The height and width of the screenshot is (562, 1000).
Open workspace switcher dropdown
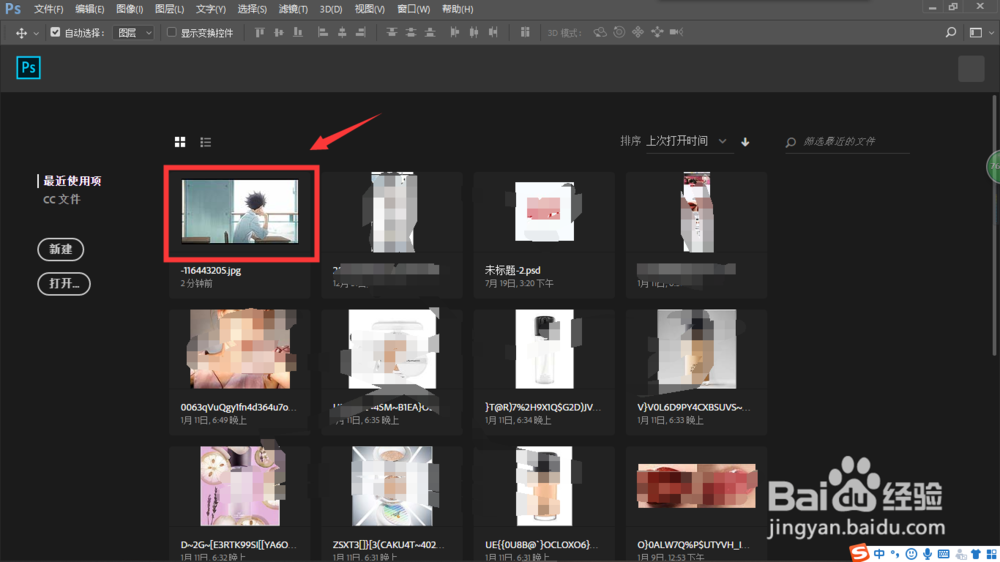979,33
